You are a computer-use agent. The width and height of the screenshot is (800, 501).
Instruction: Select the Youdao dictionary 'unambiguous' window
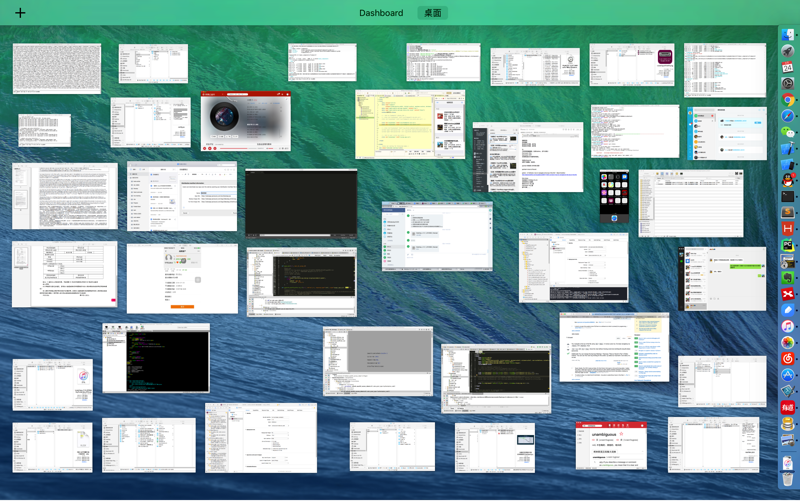tap(611, 445)
